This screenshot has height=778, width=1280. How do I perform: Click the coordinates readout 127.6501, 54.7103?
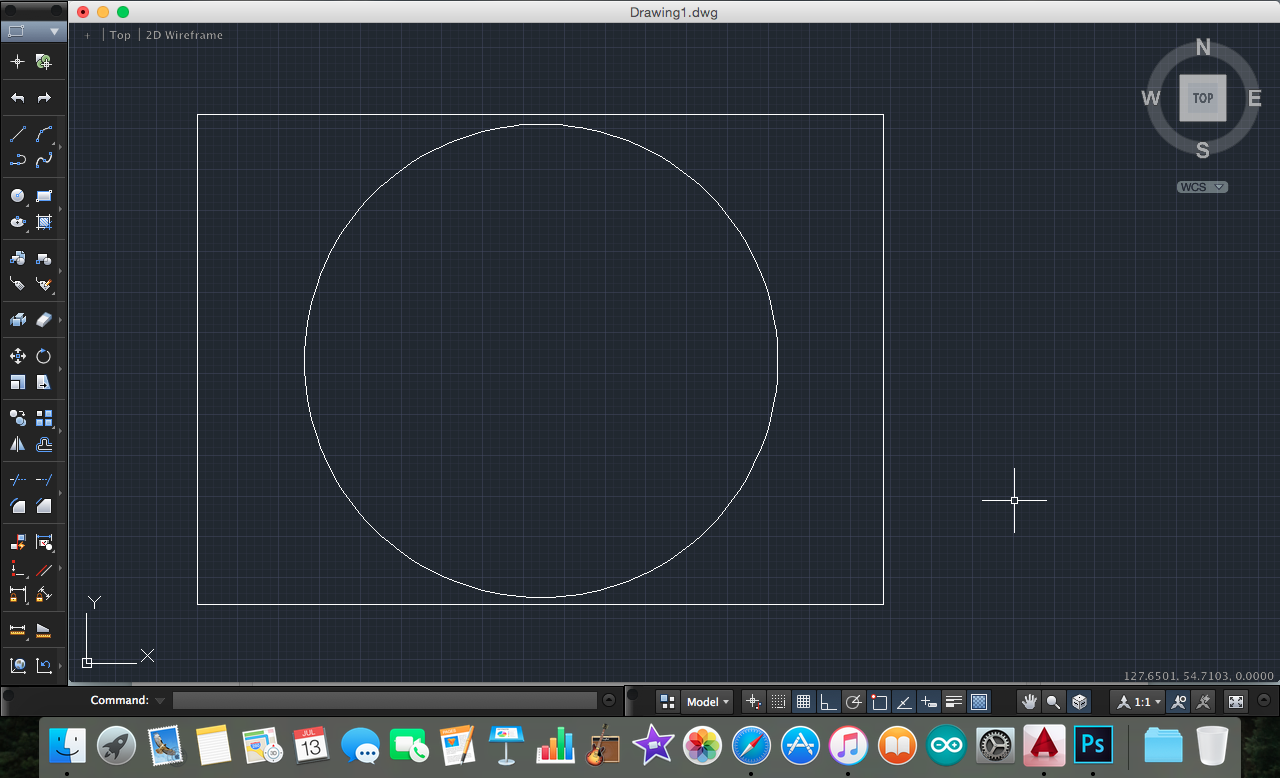(1199, 676)
